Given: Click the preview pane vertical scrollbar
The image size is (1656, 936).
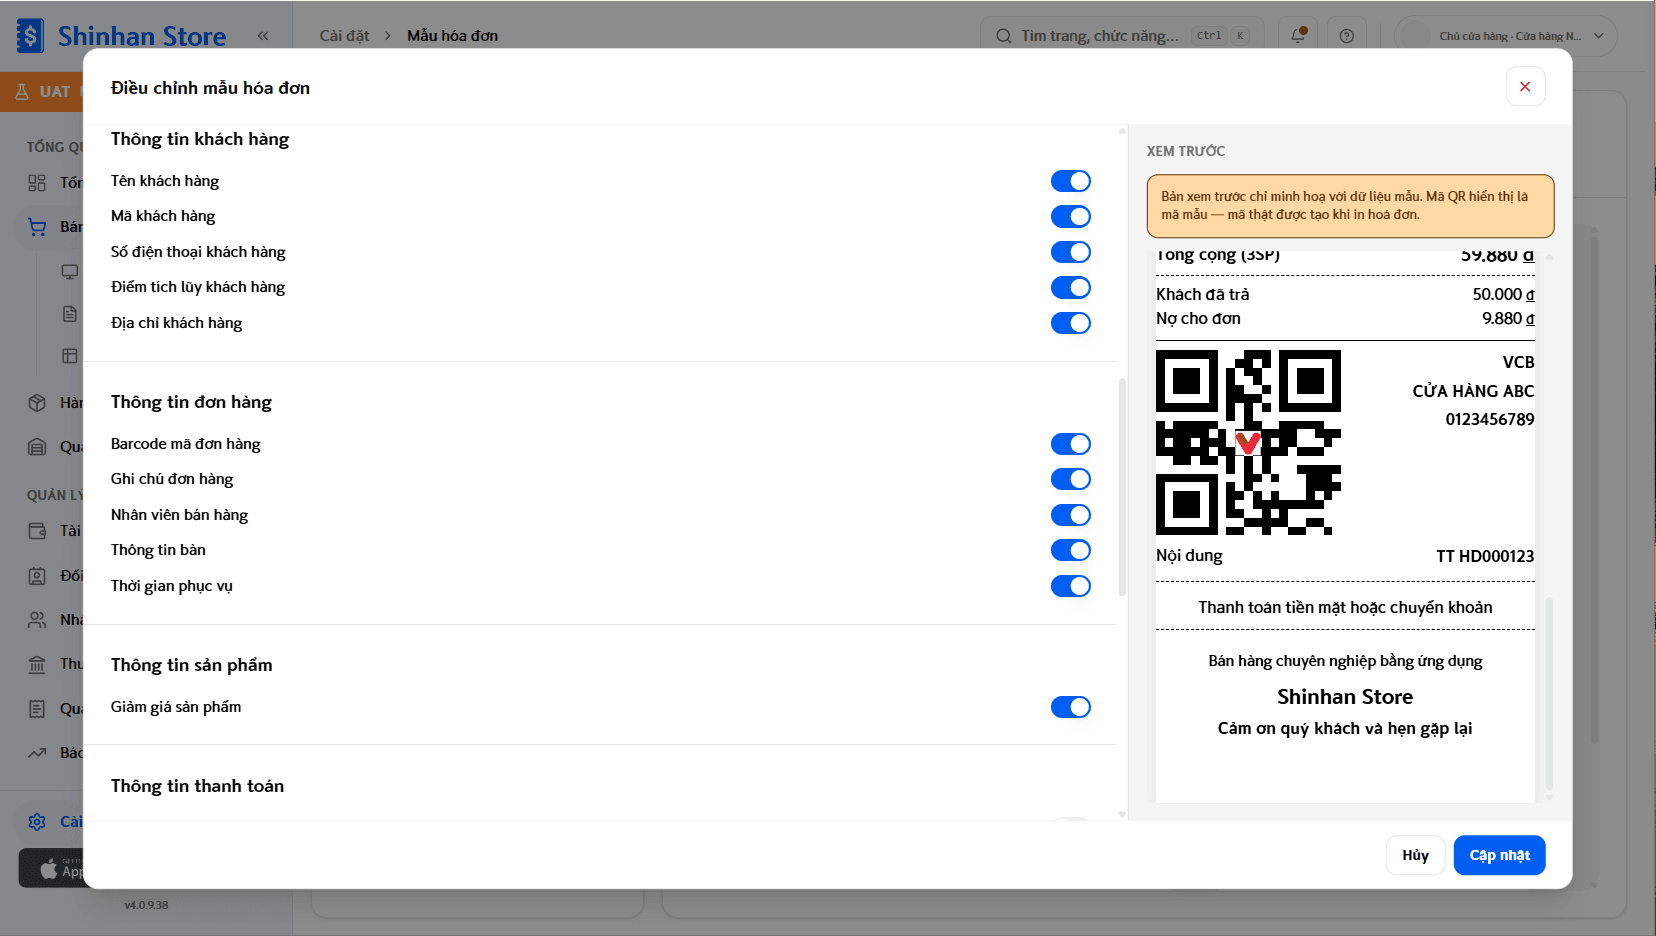Looking at the screenshot, I should 1549,693.
